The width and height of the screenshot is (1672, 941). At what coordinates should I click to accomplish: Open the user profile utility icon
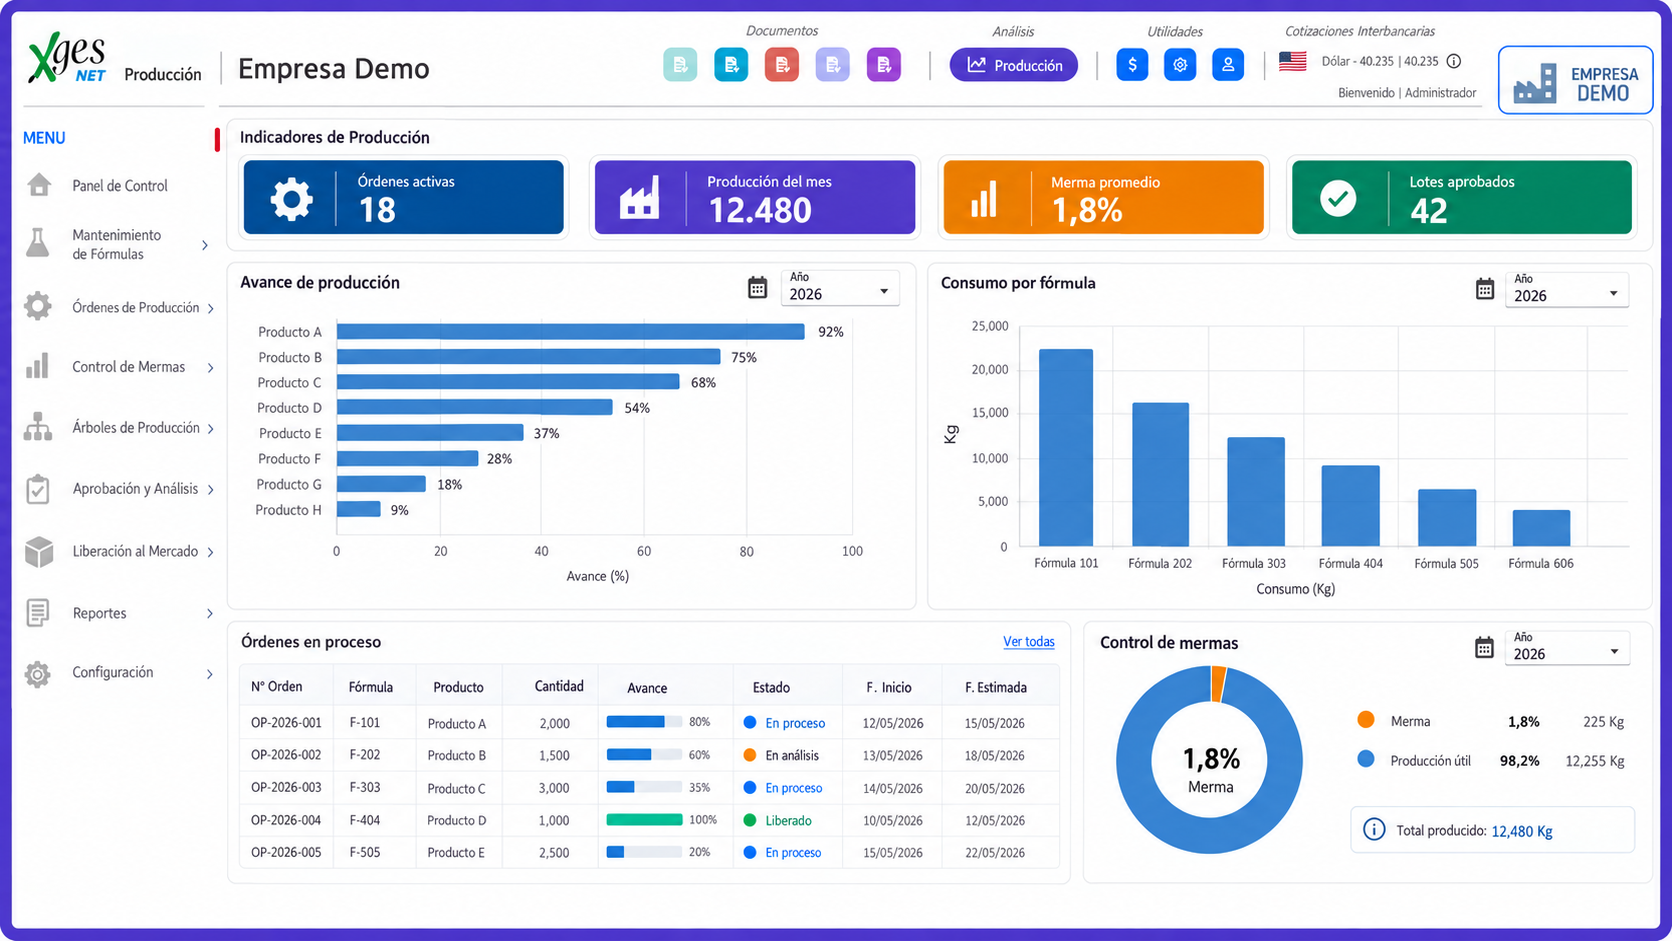tap(1228, 65)
